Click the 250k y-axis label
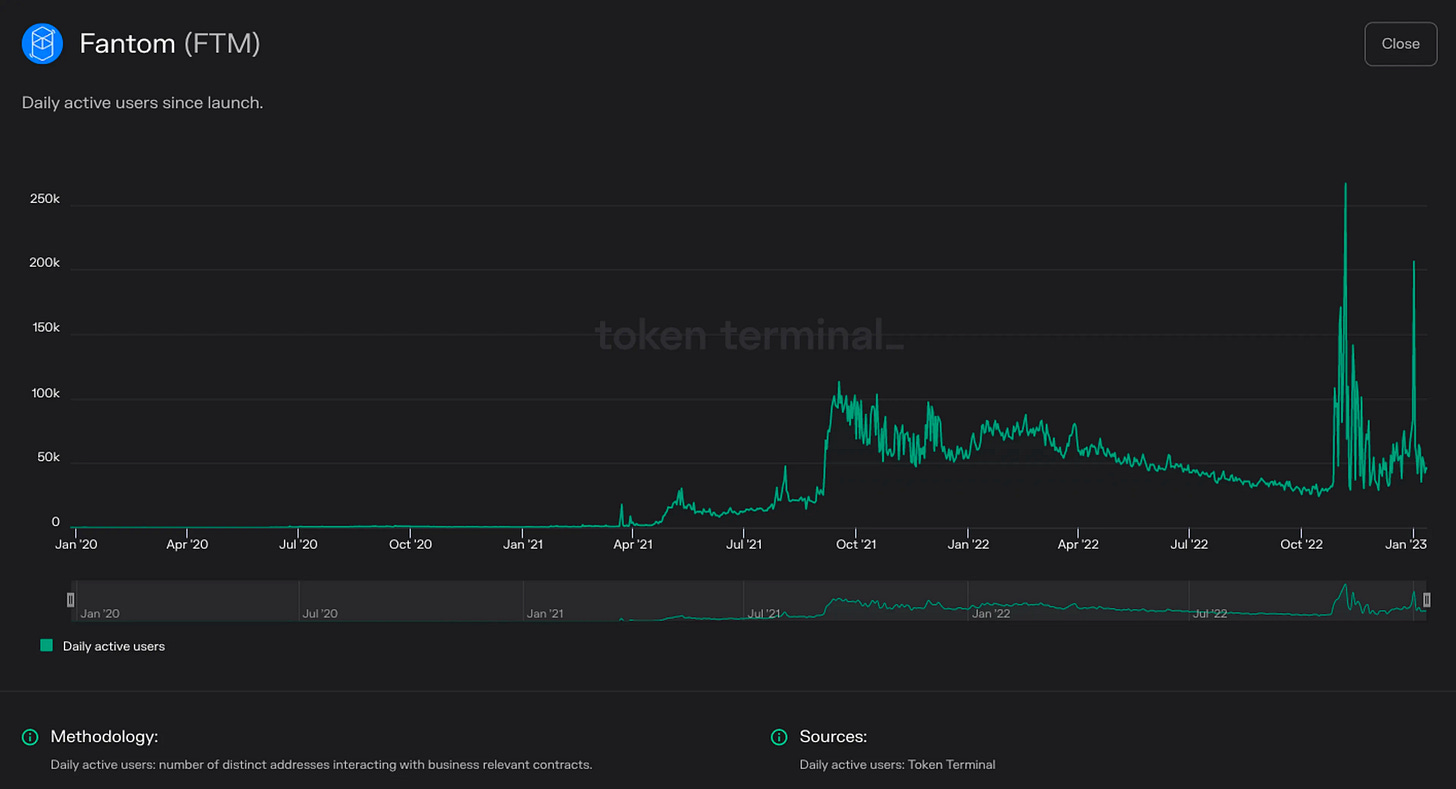 point(43,199)
